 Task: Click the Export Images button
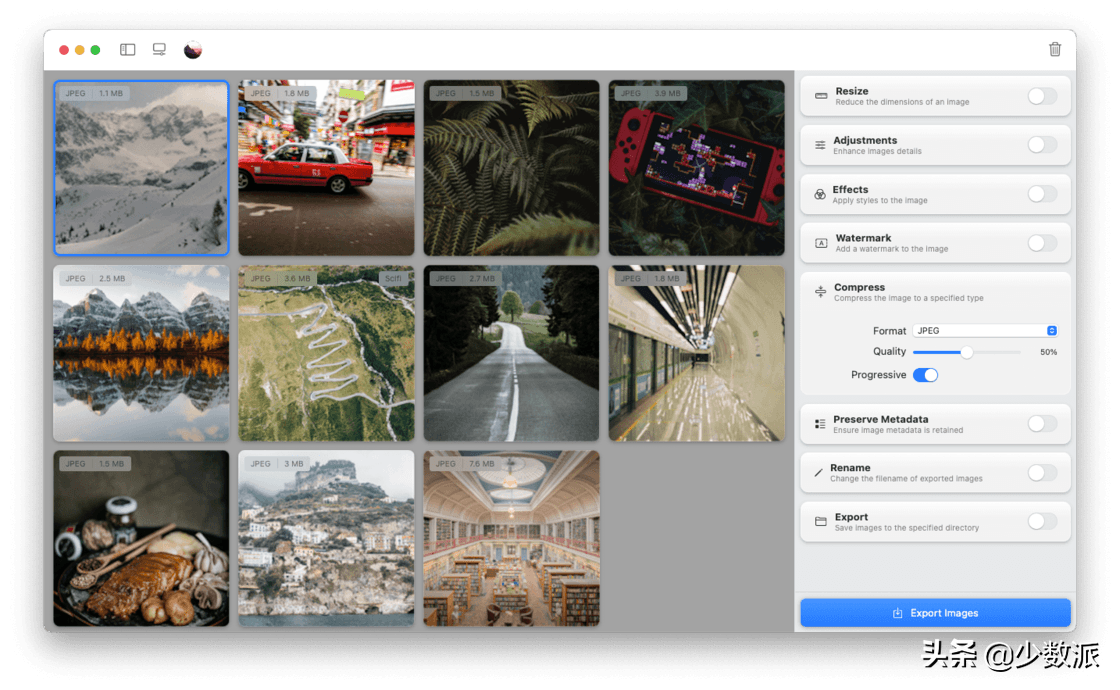pos(935,613)
